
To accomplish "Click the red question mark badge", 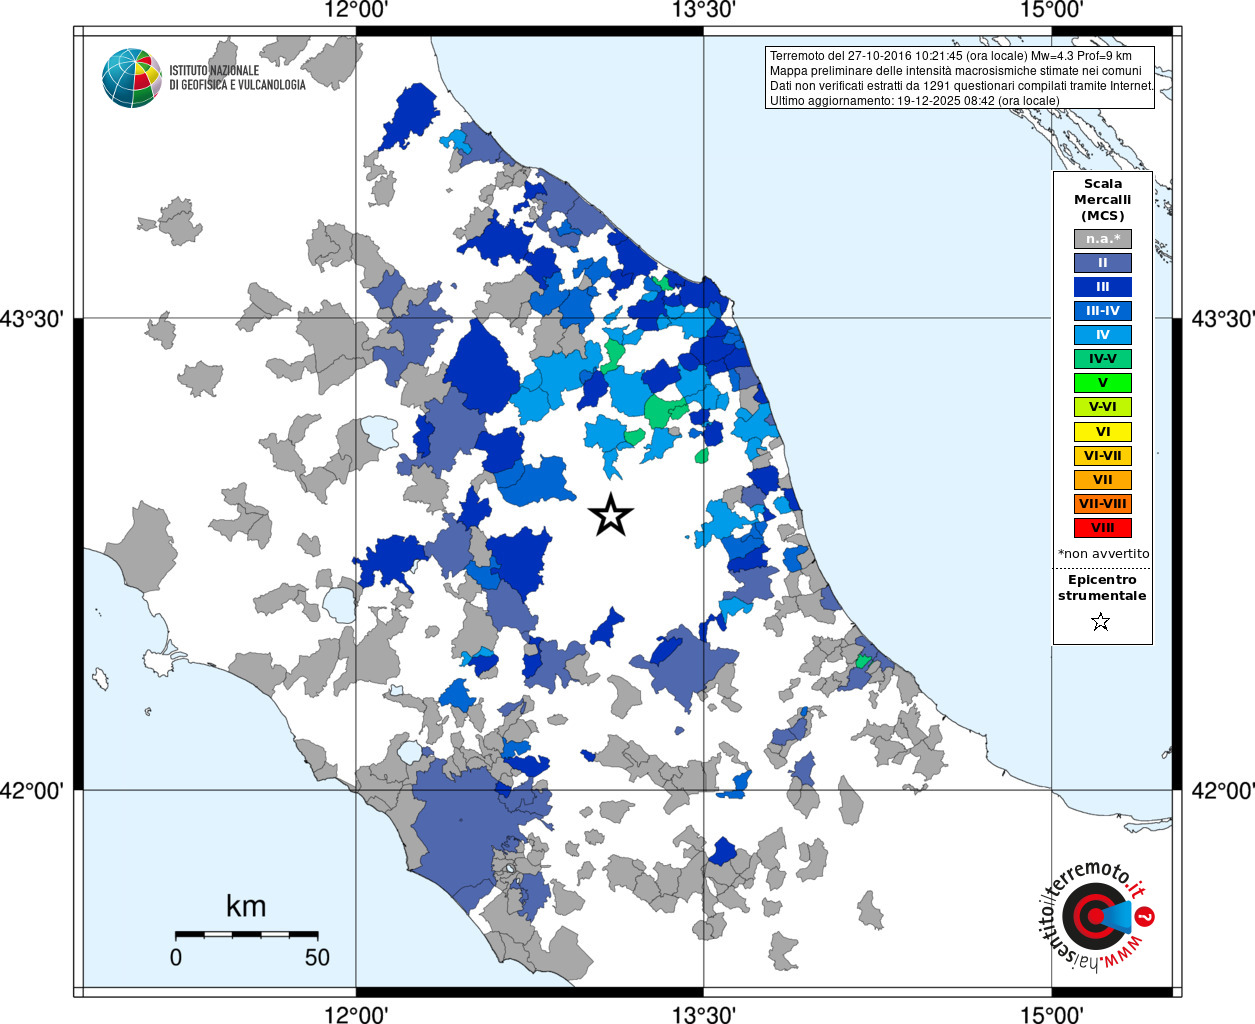I will pyautogui.click(x=1145, y=916).
